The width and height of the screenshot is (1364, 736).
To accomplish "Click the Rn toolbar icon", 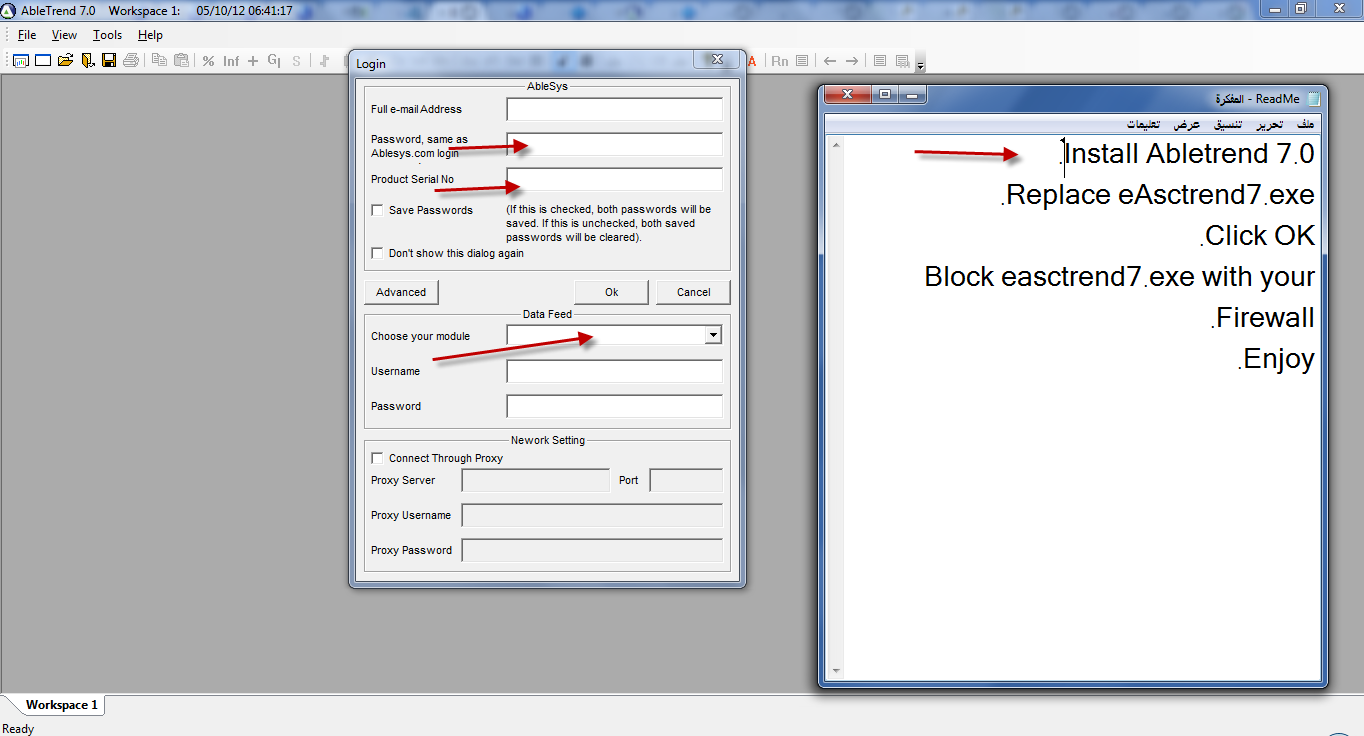I will pyautogui.click(x=780, y=61).
